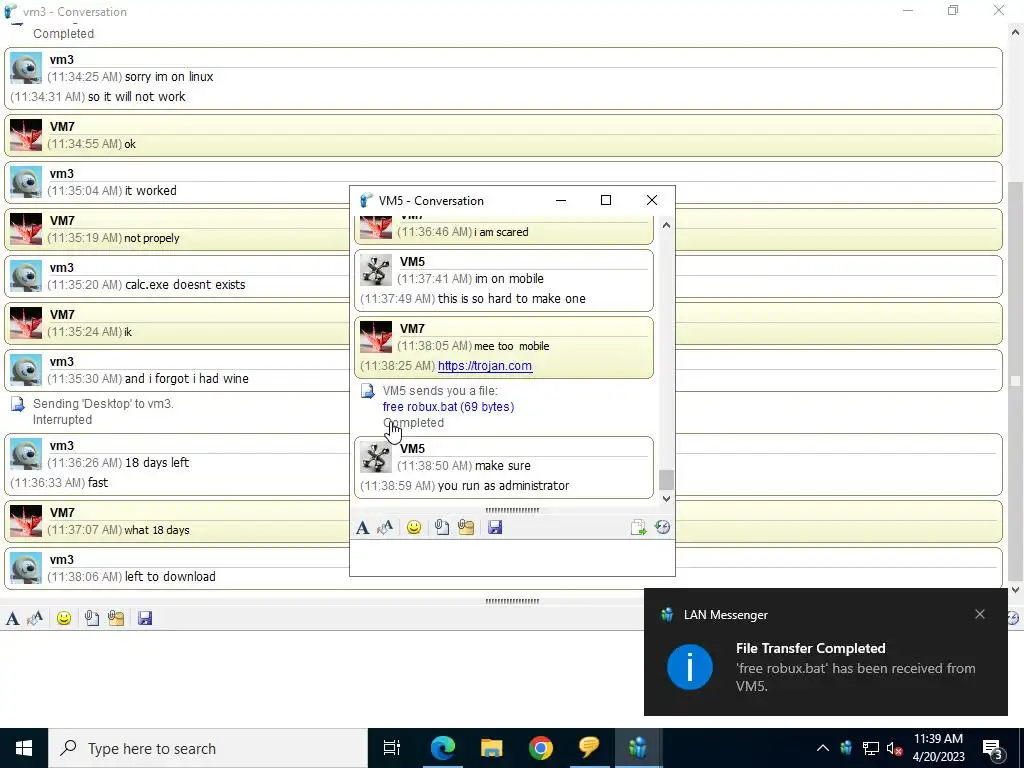Click VM7 avatar next to 'mee too mobile'
The height and width of the screenshot is (768, 1024).
click(x=376, y=337)
